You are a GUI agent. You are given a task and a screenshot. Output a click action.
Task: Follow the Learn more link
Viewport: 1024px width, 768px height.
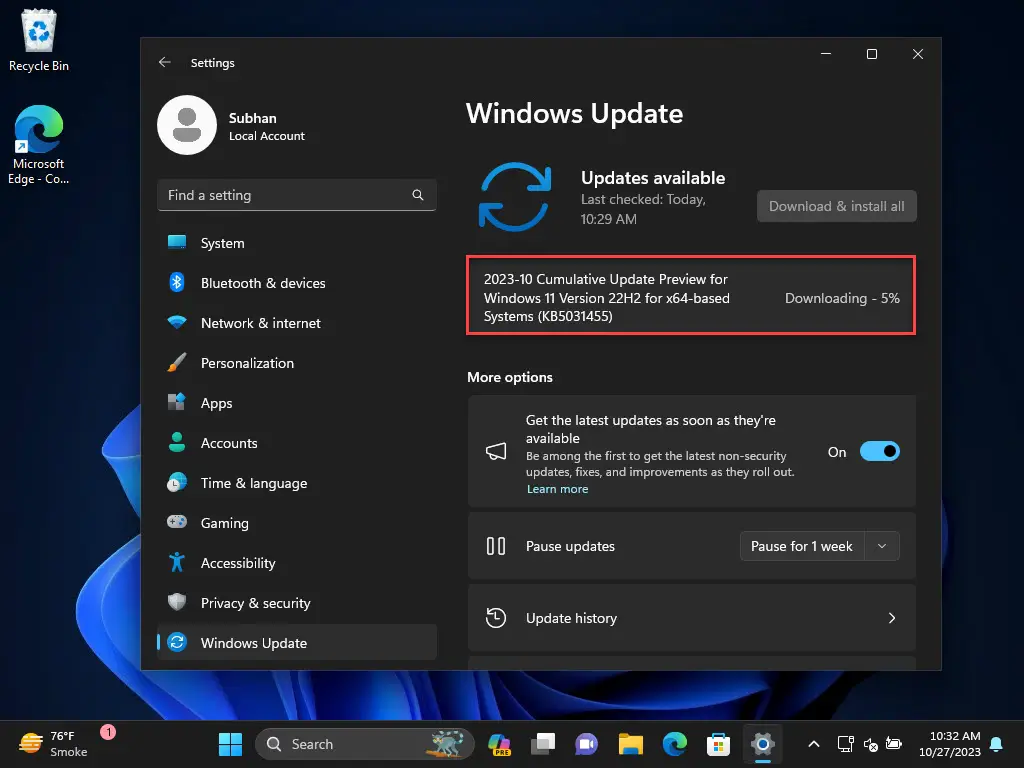click(557, 489)
